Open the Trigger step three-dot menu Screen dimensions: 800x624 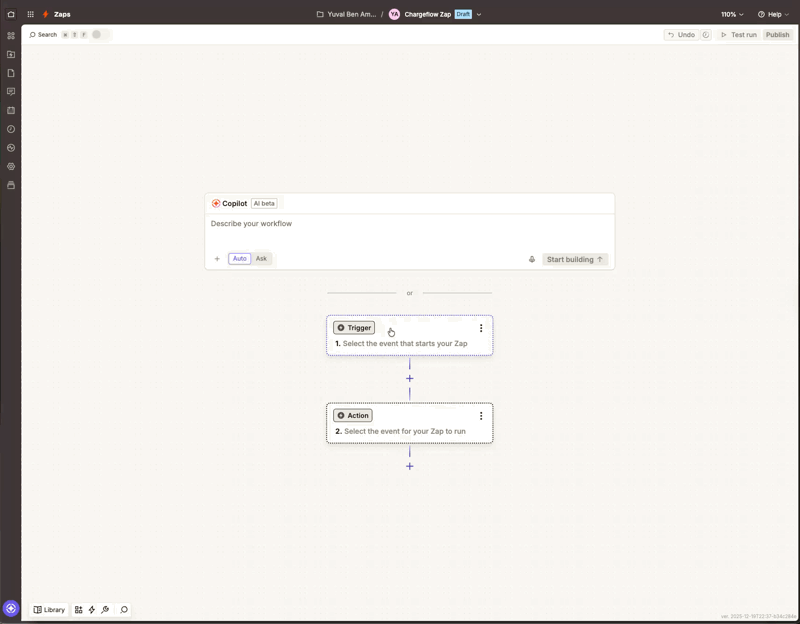pyautogui.click(x=481, y=328)
